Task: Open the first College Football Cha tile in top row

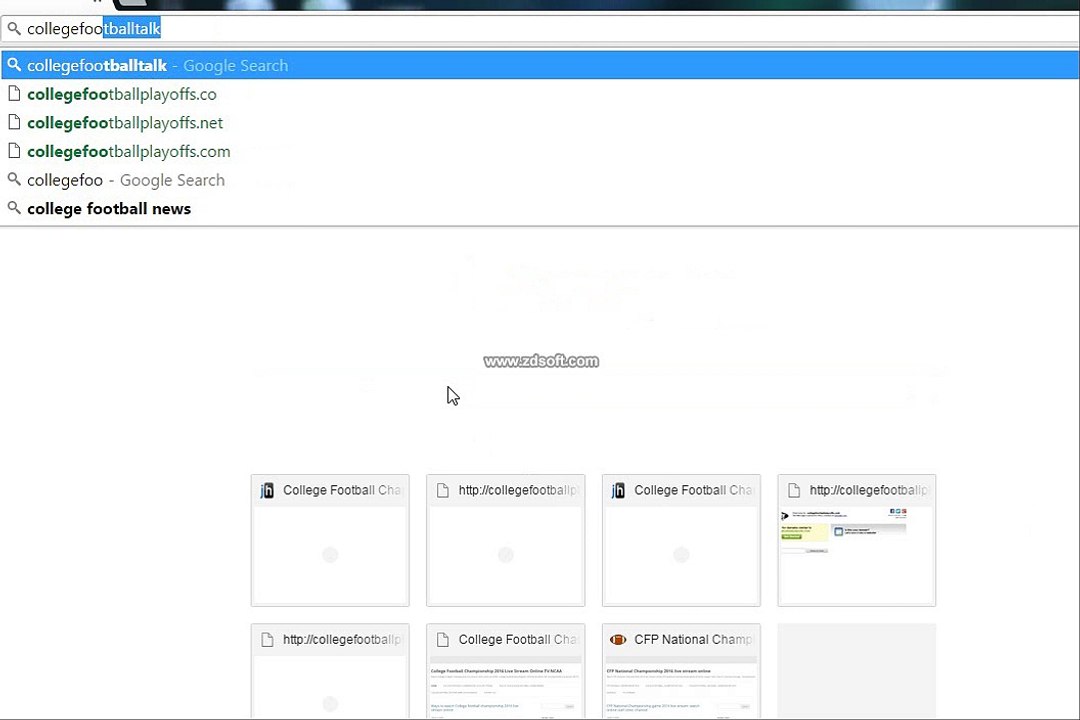Action: (330, 540)
